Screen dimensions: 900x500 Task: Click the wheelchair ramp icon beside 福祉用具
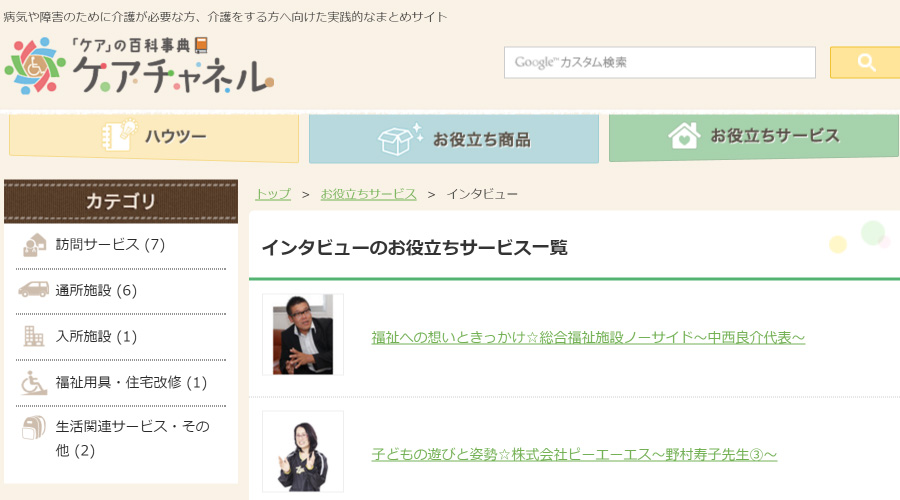point(34,383)
